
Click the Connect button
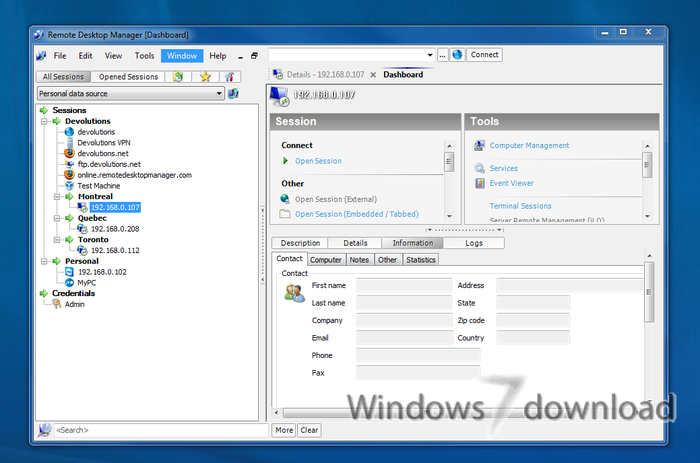(484, 55)
